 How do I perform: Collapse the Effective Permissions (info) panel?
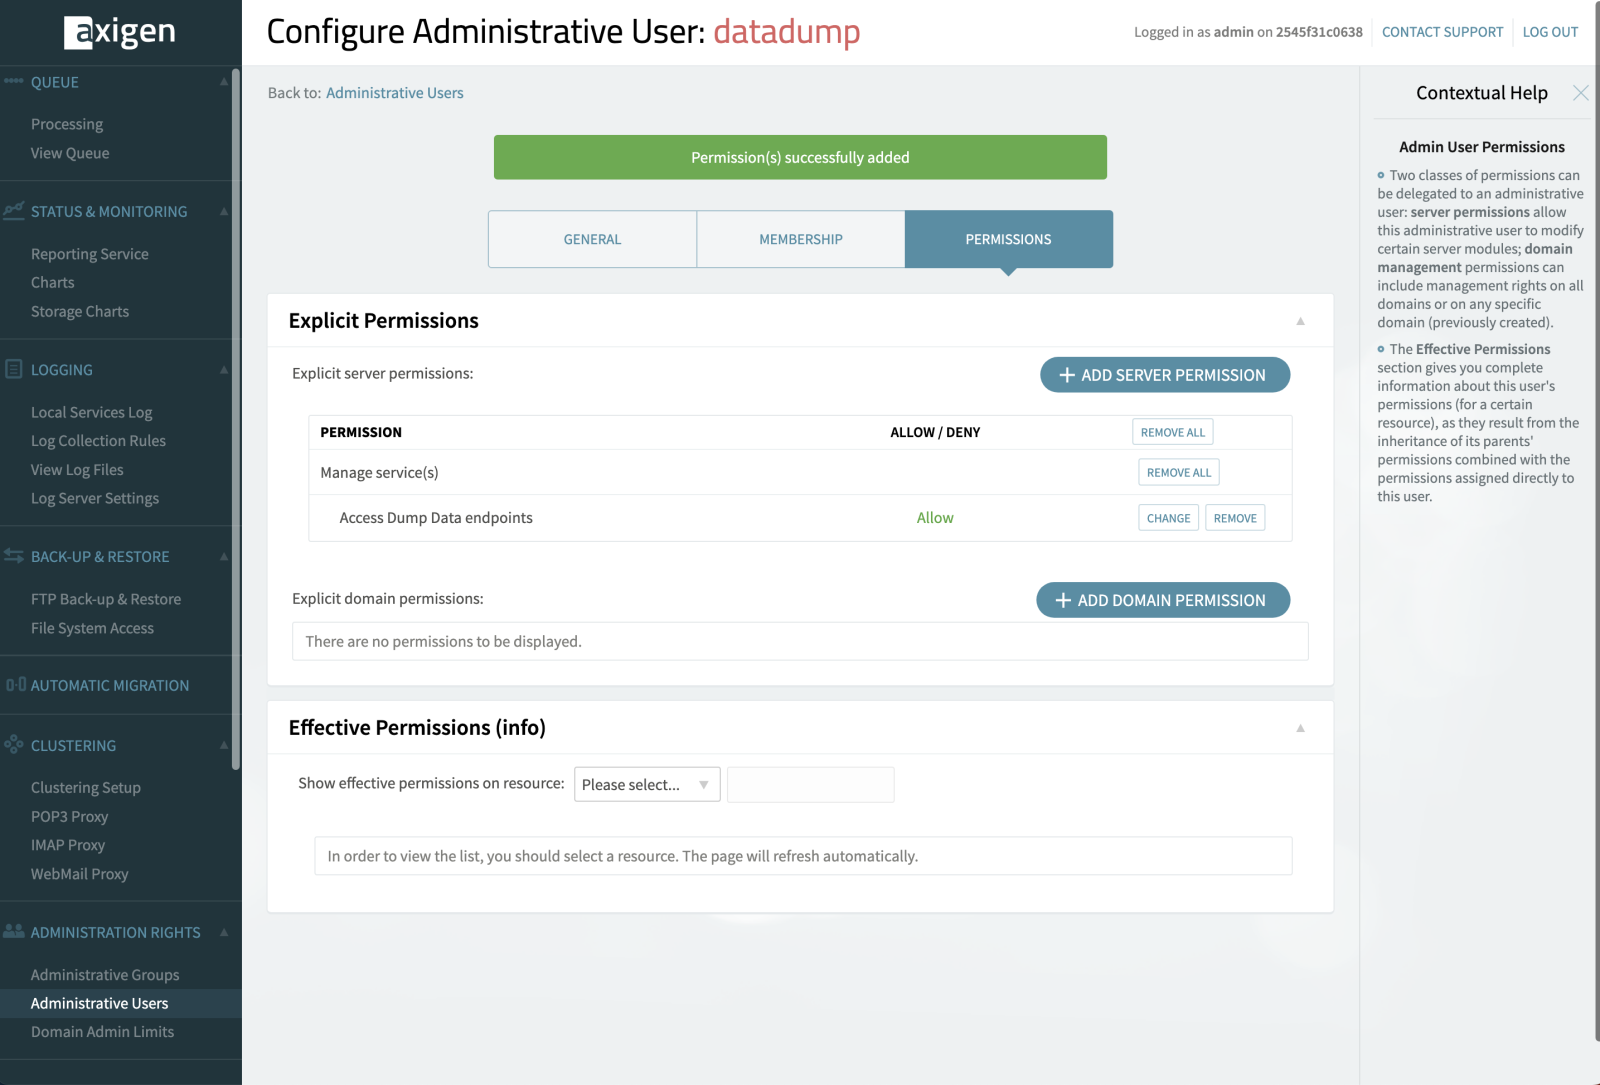click(x=1300, y=728)
